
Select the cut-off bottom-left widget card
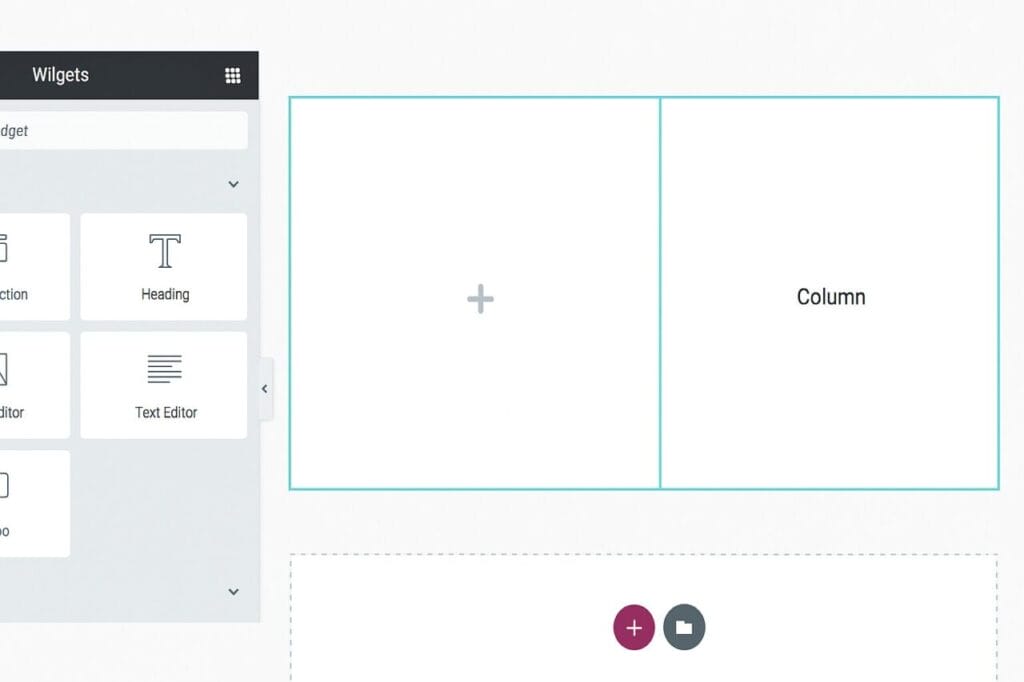tap(30, 503)
